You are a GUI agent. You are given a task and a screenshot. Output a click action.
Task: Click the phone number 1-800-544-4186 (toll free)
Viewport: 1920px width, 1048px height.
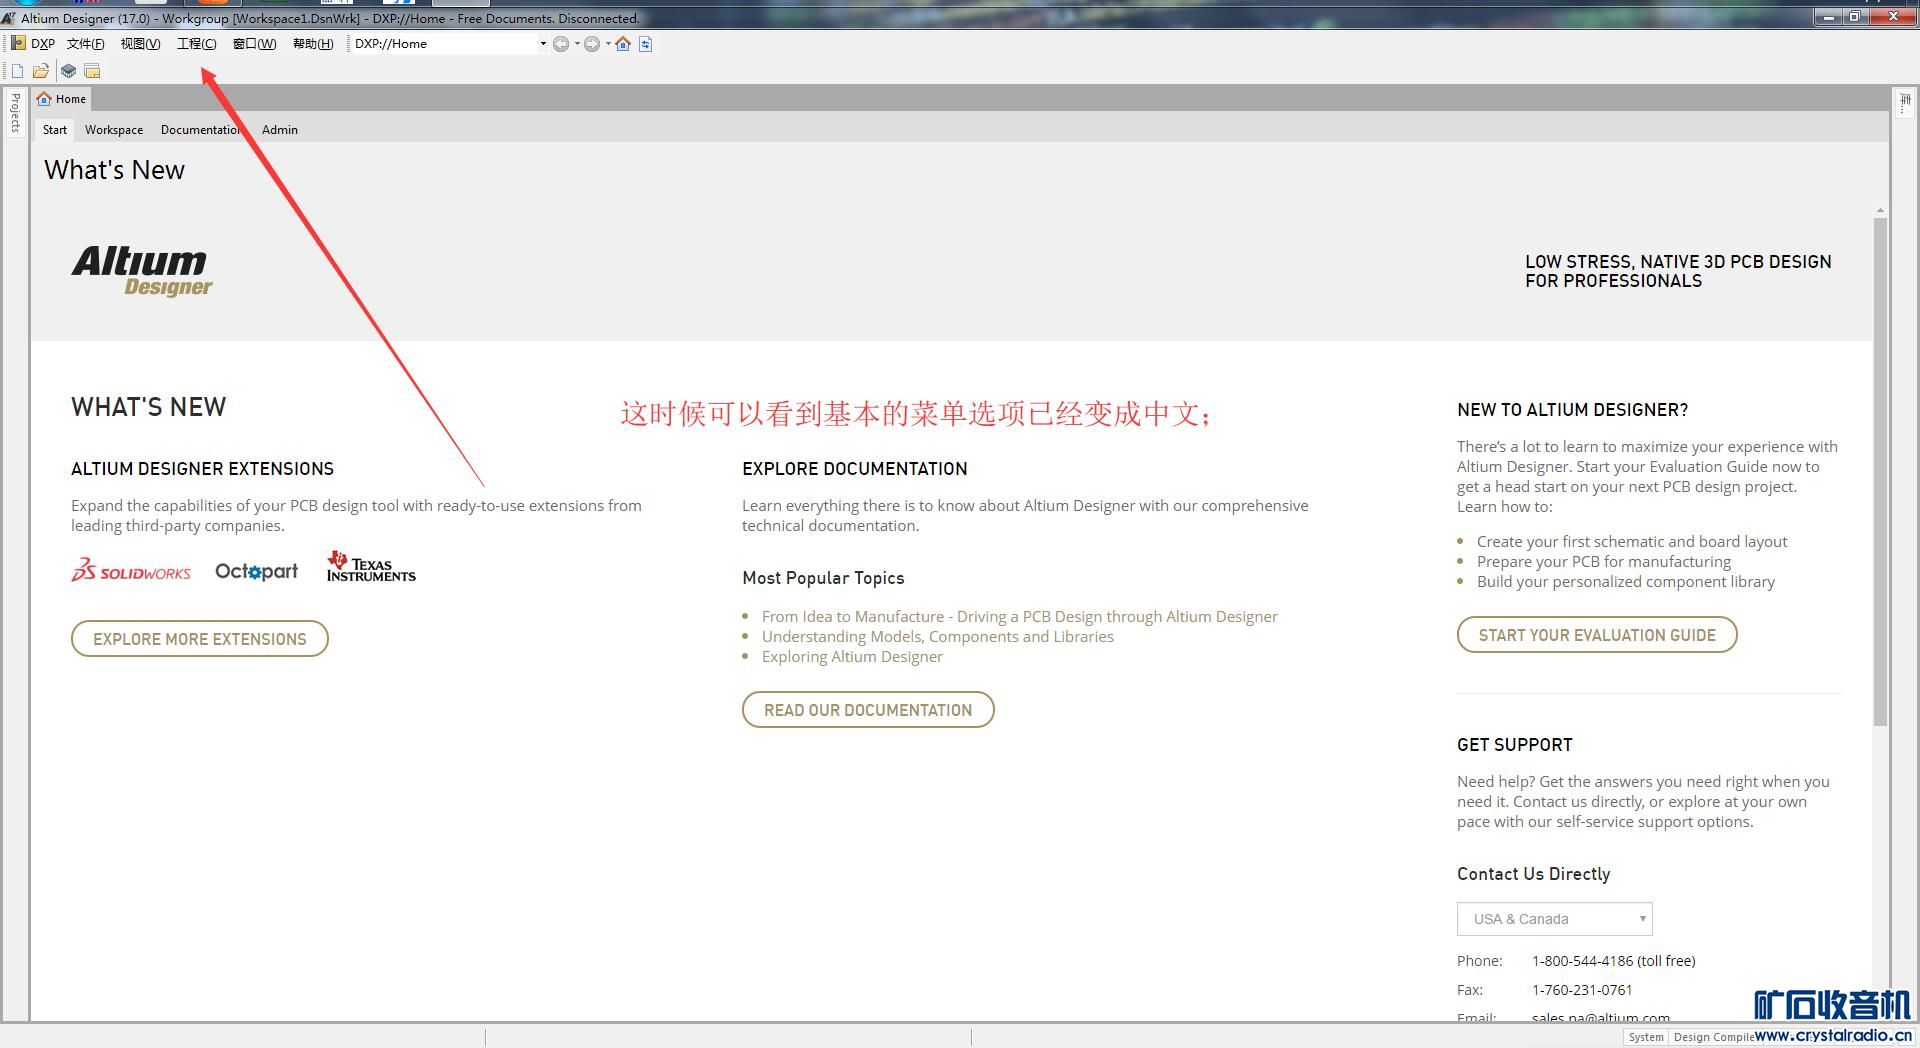tap(1614, 961)
